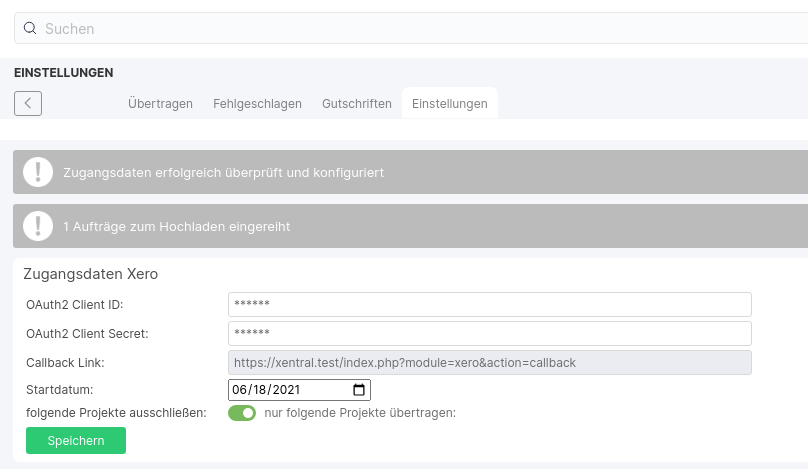The width and height of the screenshot is (808, 469).
Task: Click the OAuth2 Client Secret input
Action: pyautogui.click(x=489, y=333)
